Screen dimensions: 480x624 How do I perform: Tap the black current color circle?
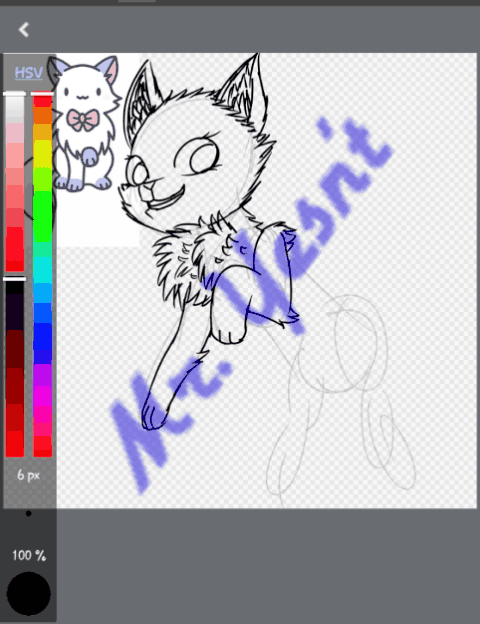pyautogui.click(x=29, y=594)
